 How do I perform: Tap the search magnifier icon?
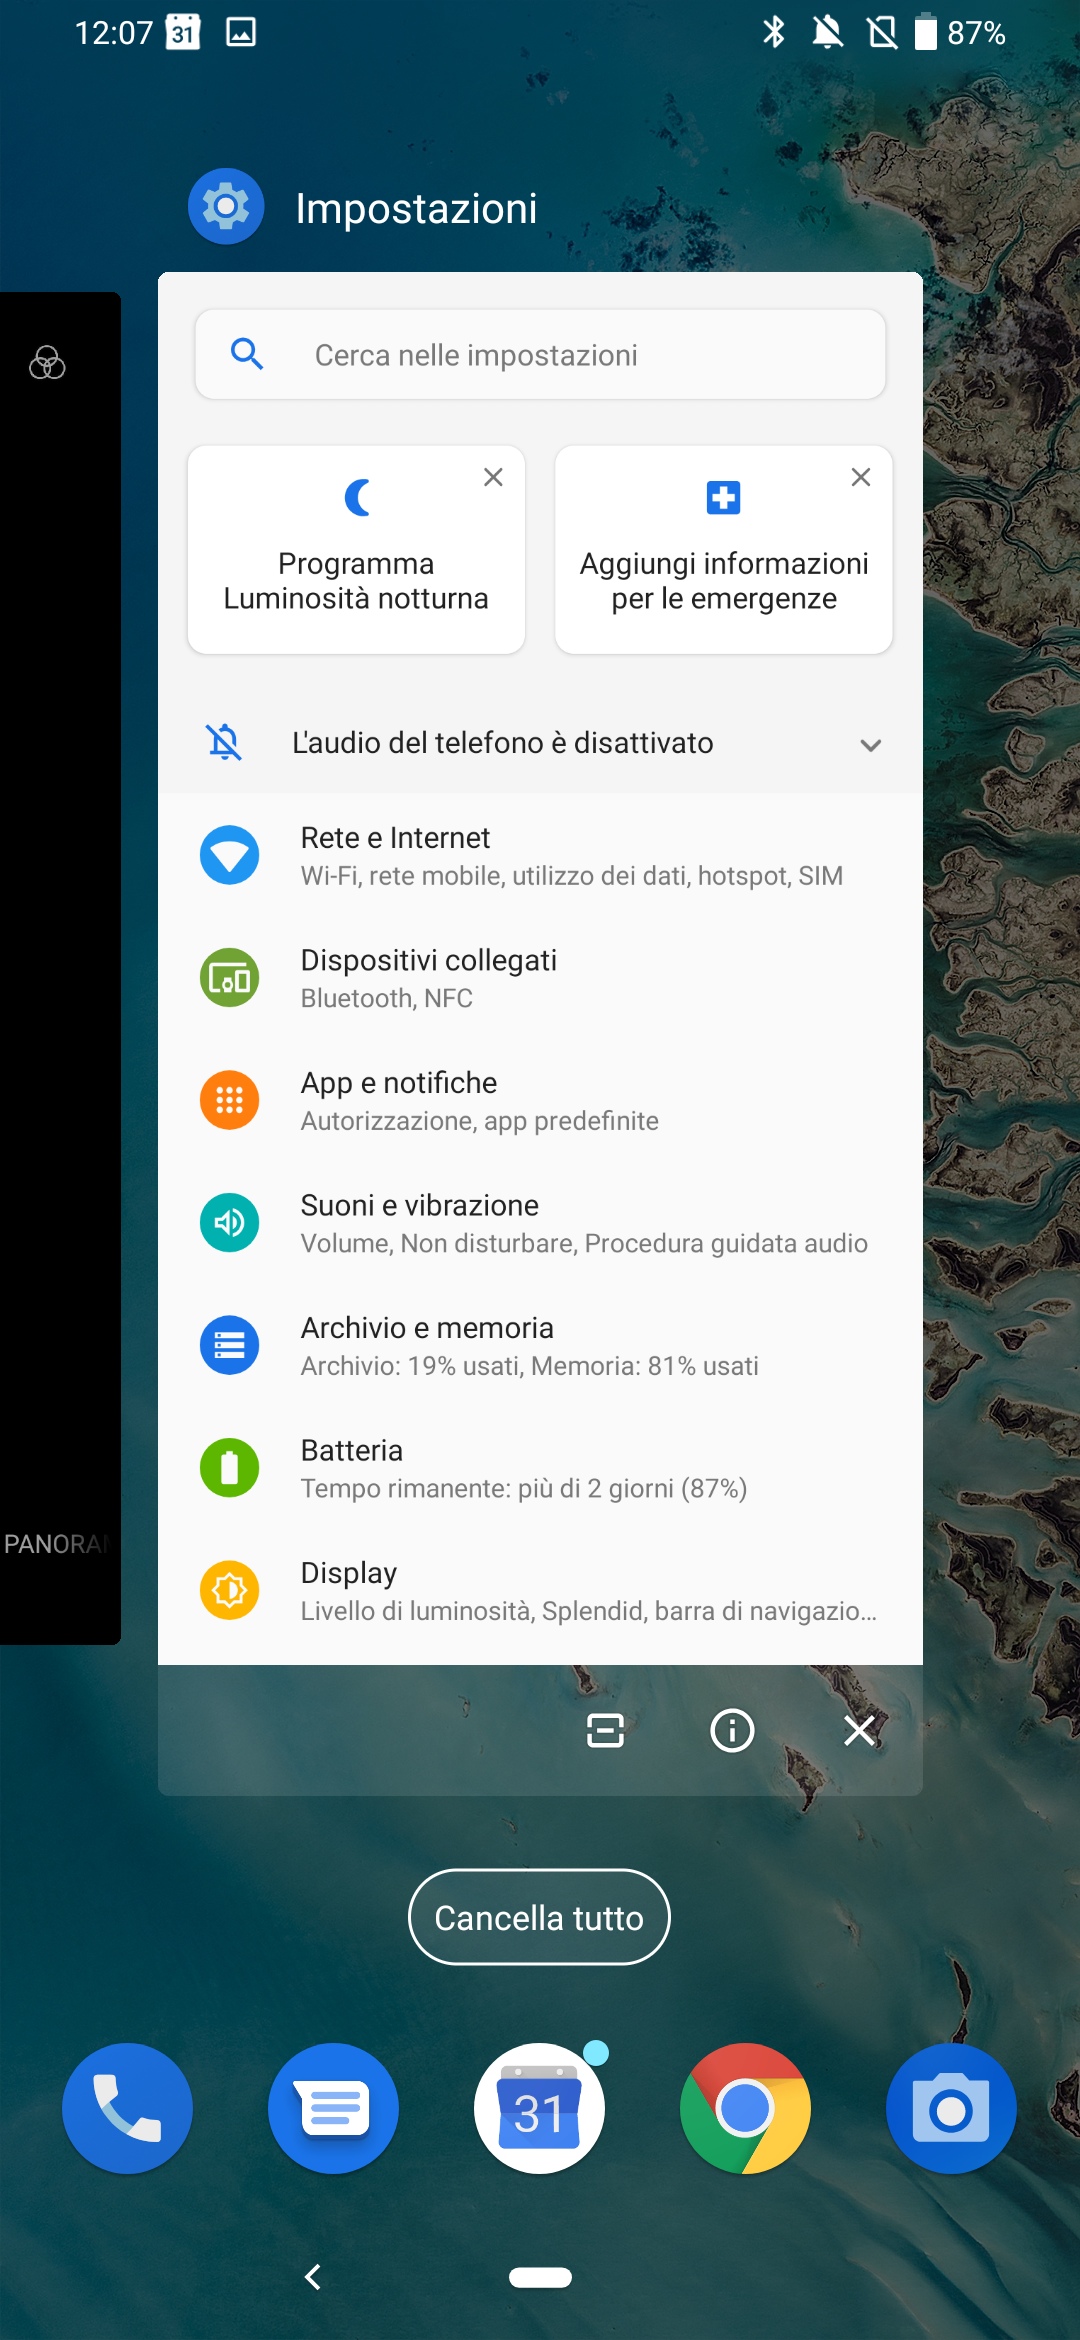[x=247, y=354]
